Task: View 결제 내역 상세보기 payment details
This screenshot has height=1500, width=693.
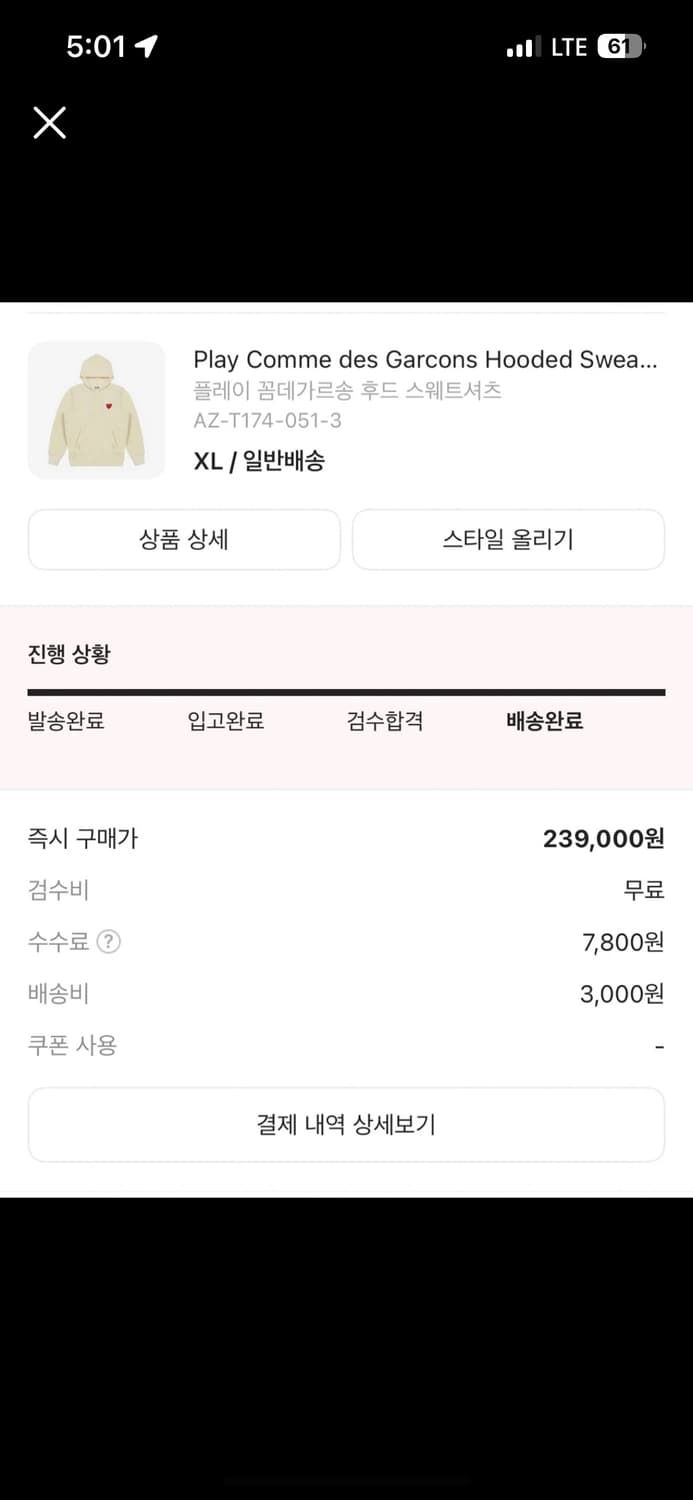Action: coord(346,1124)
